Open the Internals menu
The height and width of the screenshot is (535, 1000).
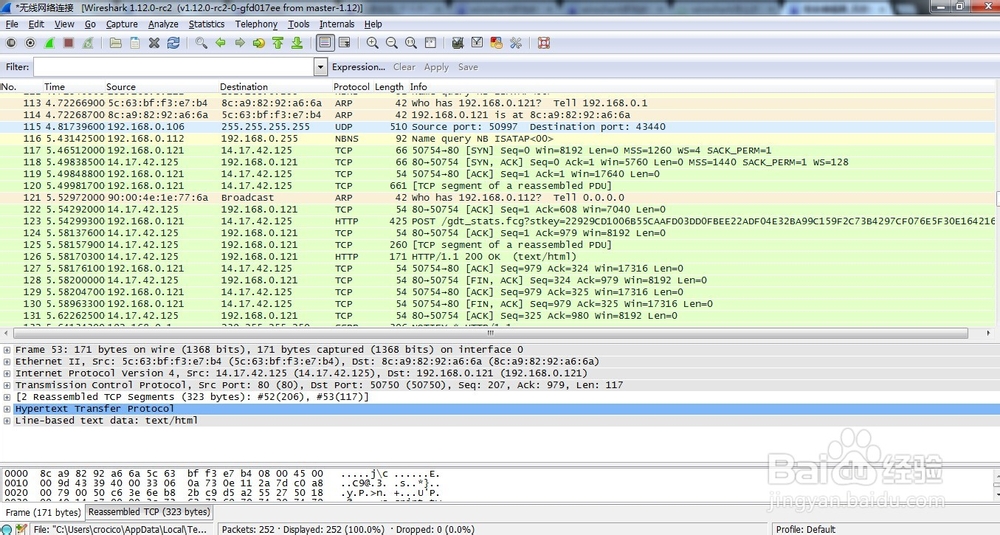(x=337, y=24)
